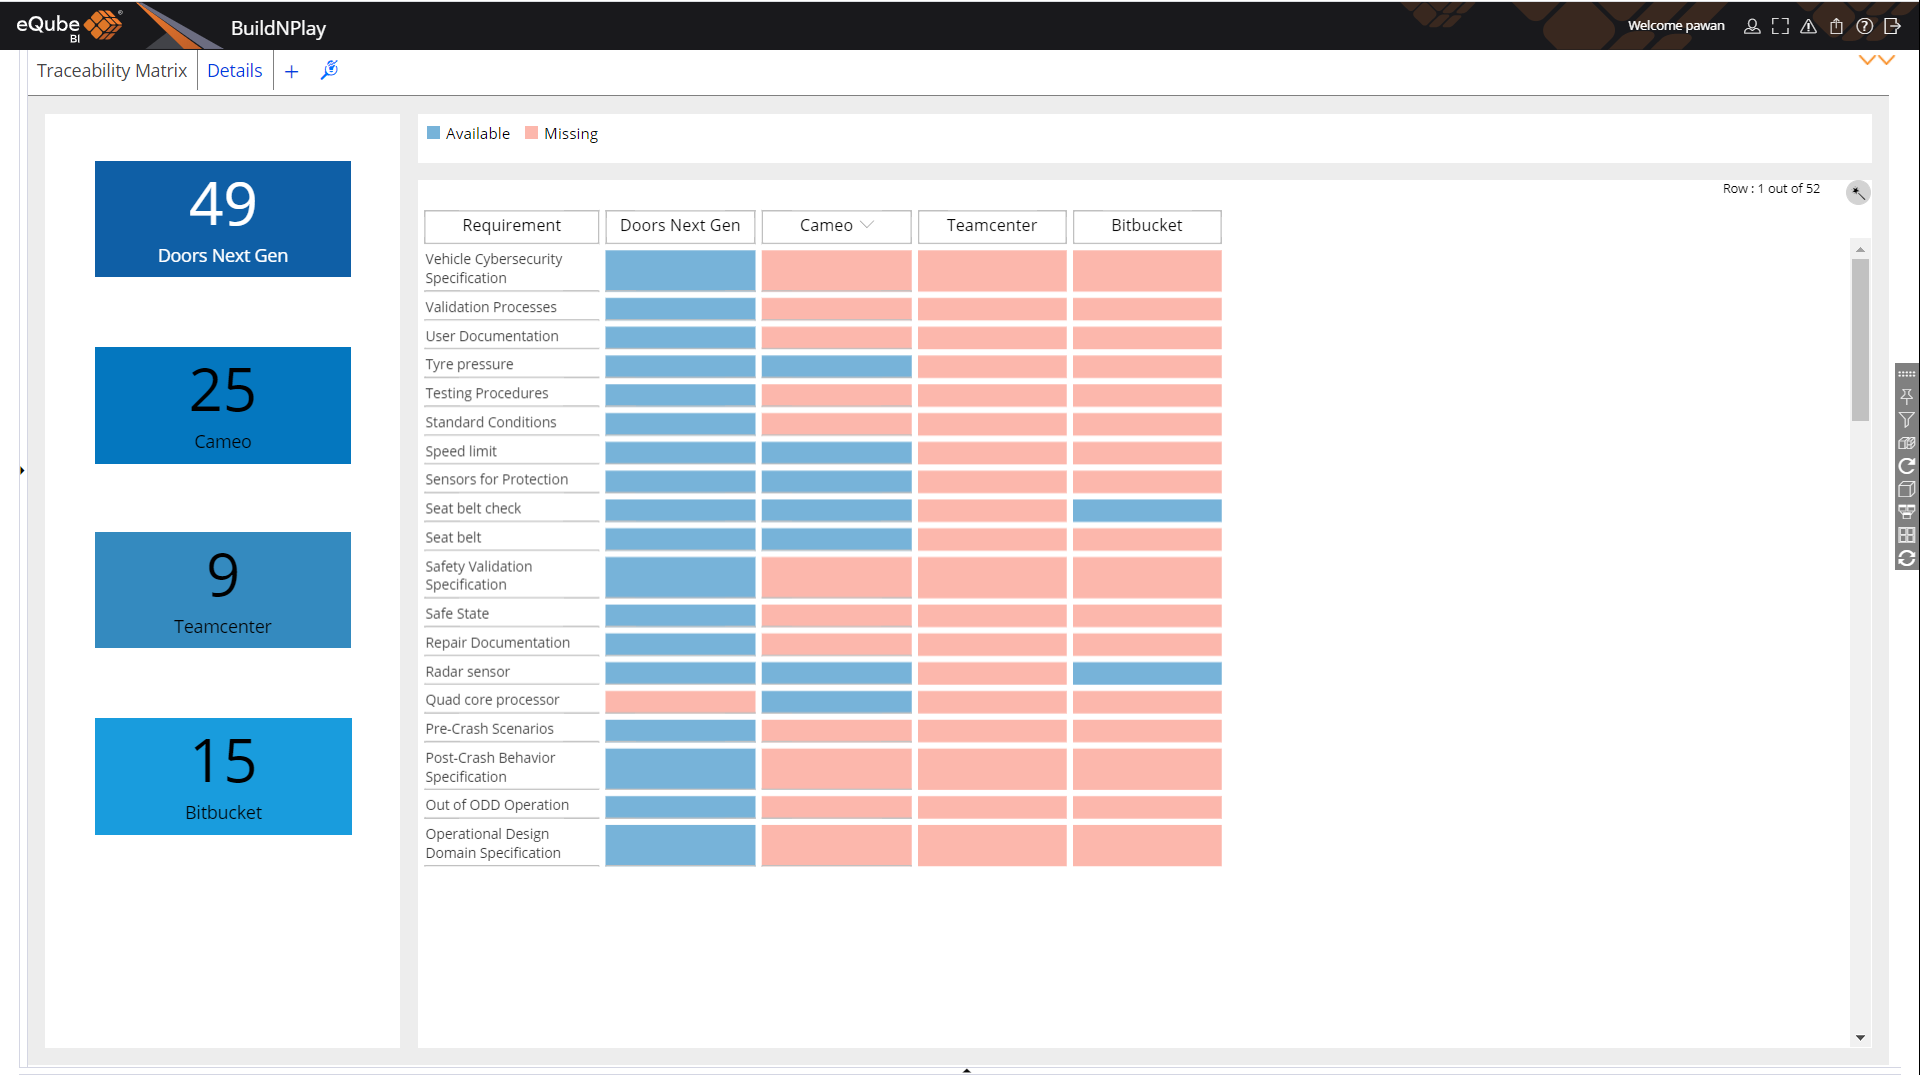Open the alerts warning triangle icon

[x=1808, y=27]
